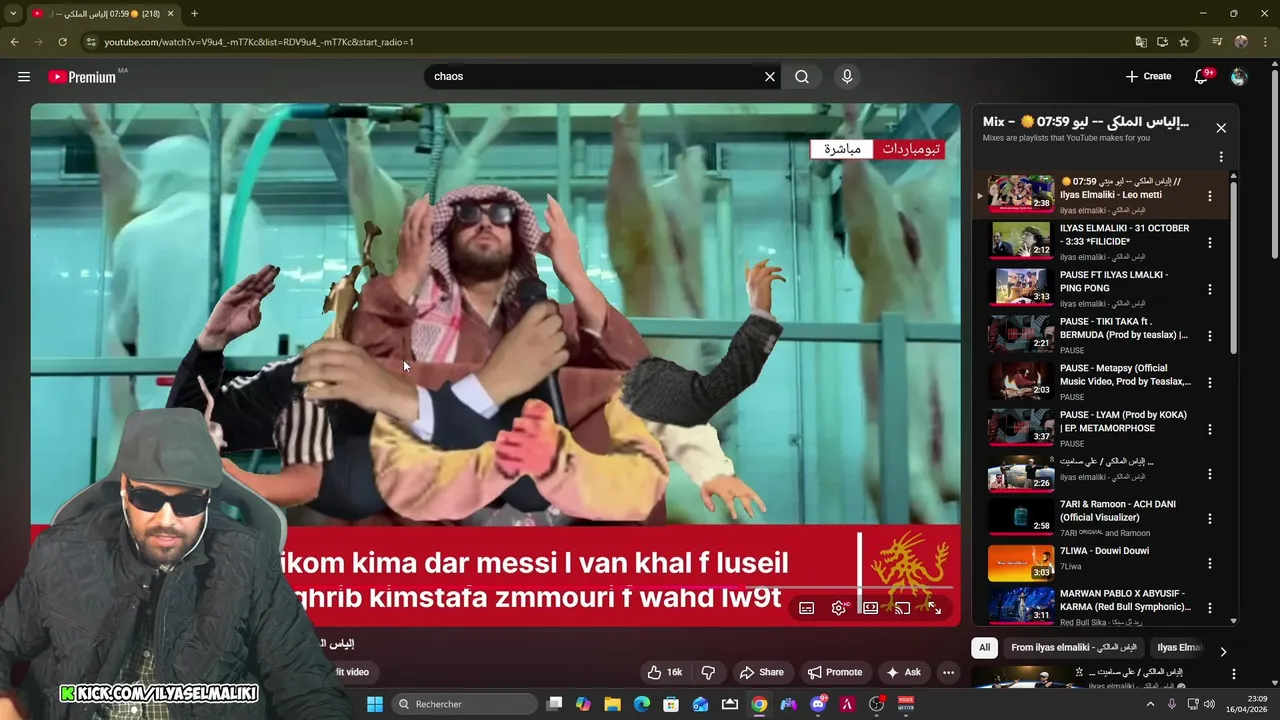Open the YouTube guide hamburger menu

(24, 76)
